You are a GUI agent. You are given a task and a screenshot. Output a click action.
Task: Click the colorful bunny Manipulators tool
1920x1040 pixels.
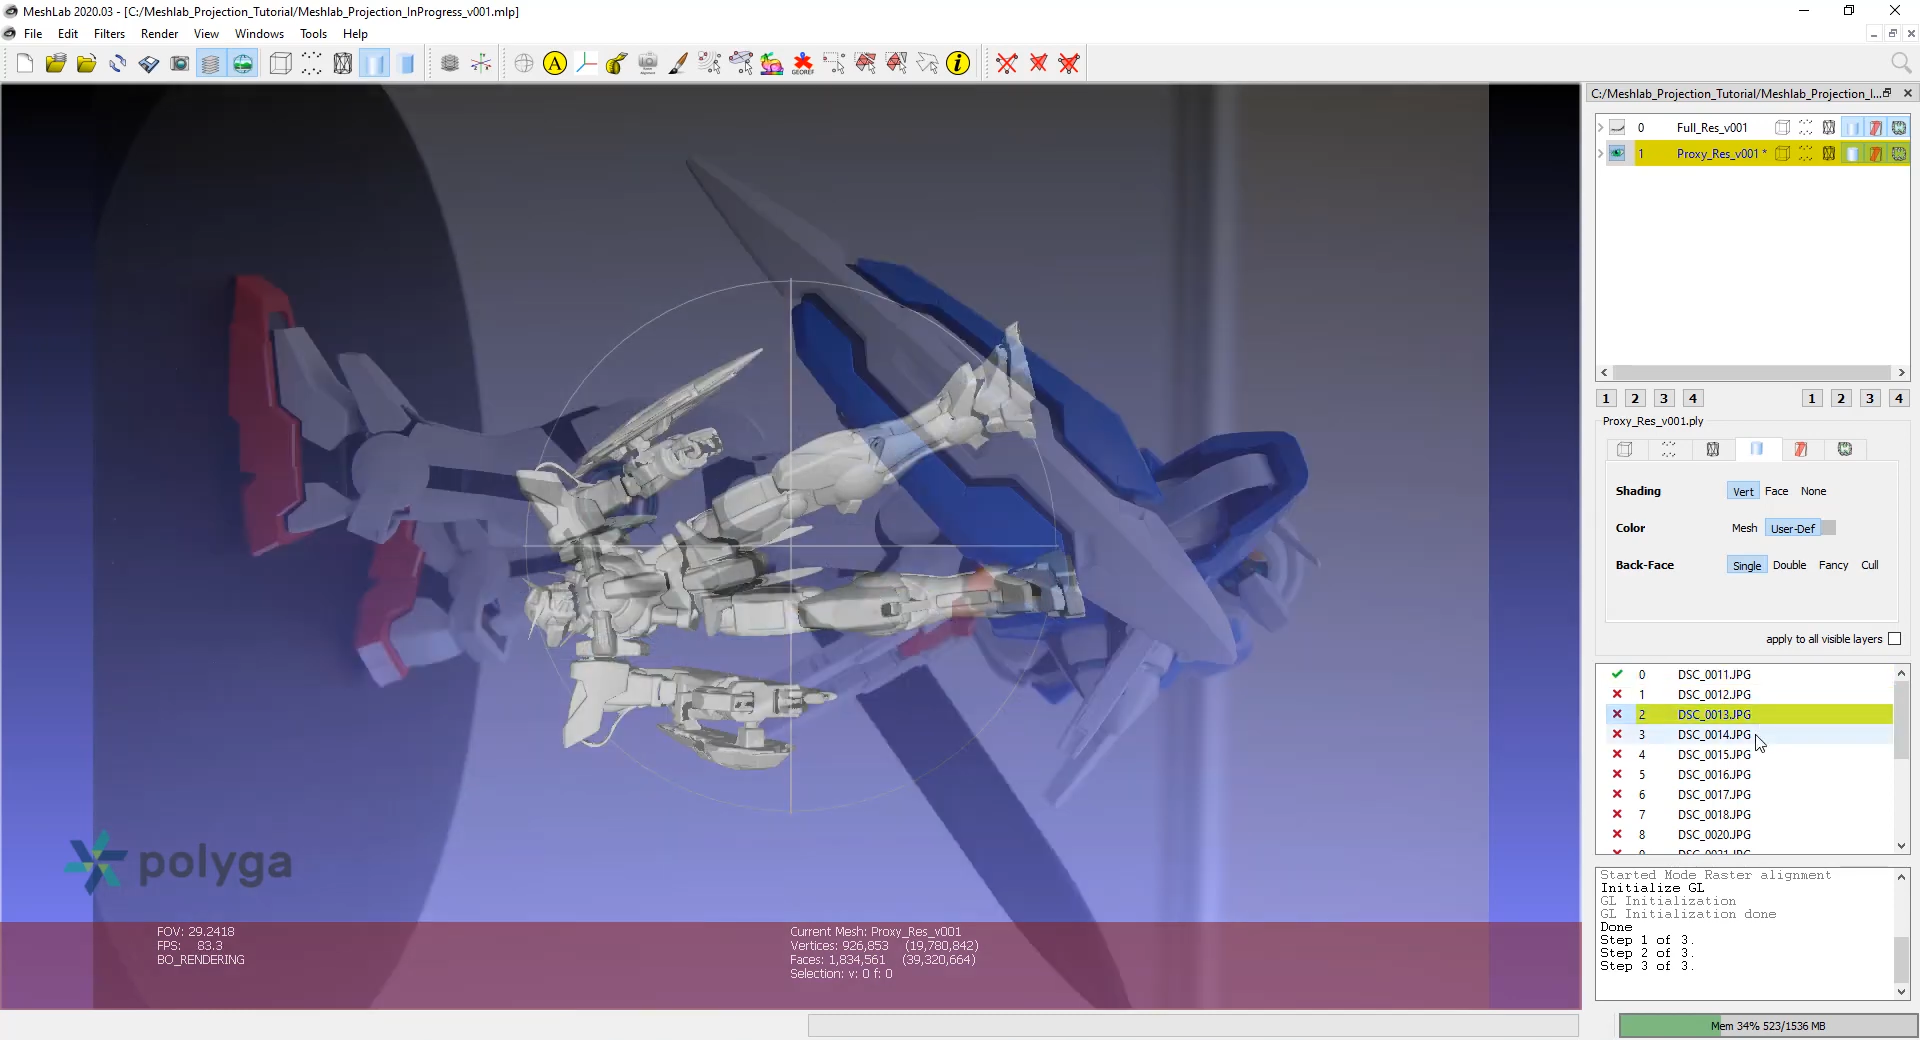772,64
